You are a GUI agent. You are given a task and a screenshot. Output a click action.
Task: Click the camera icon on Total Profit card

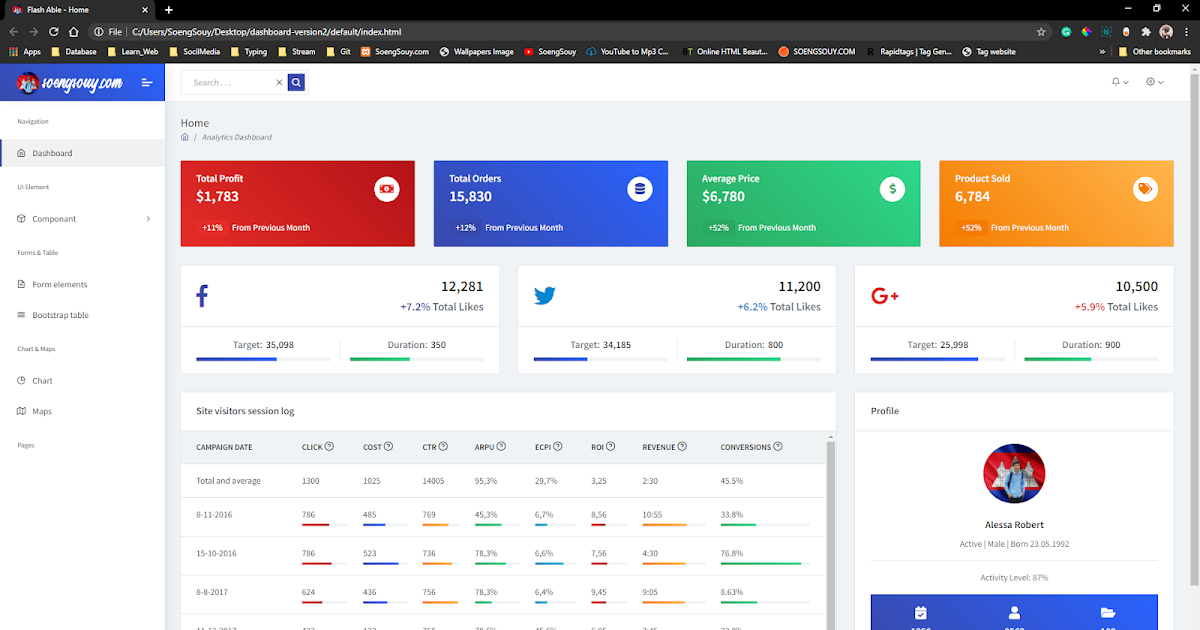point(386,188)
